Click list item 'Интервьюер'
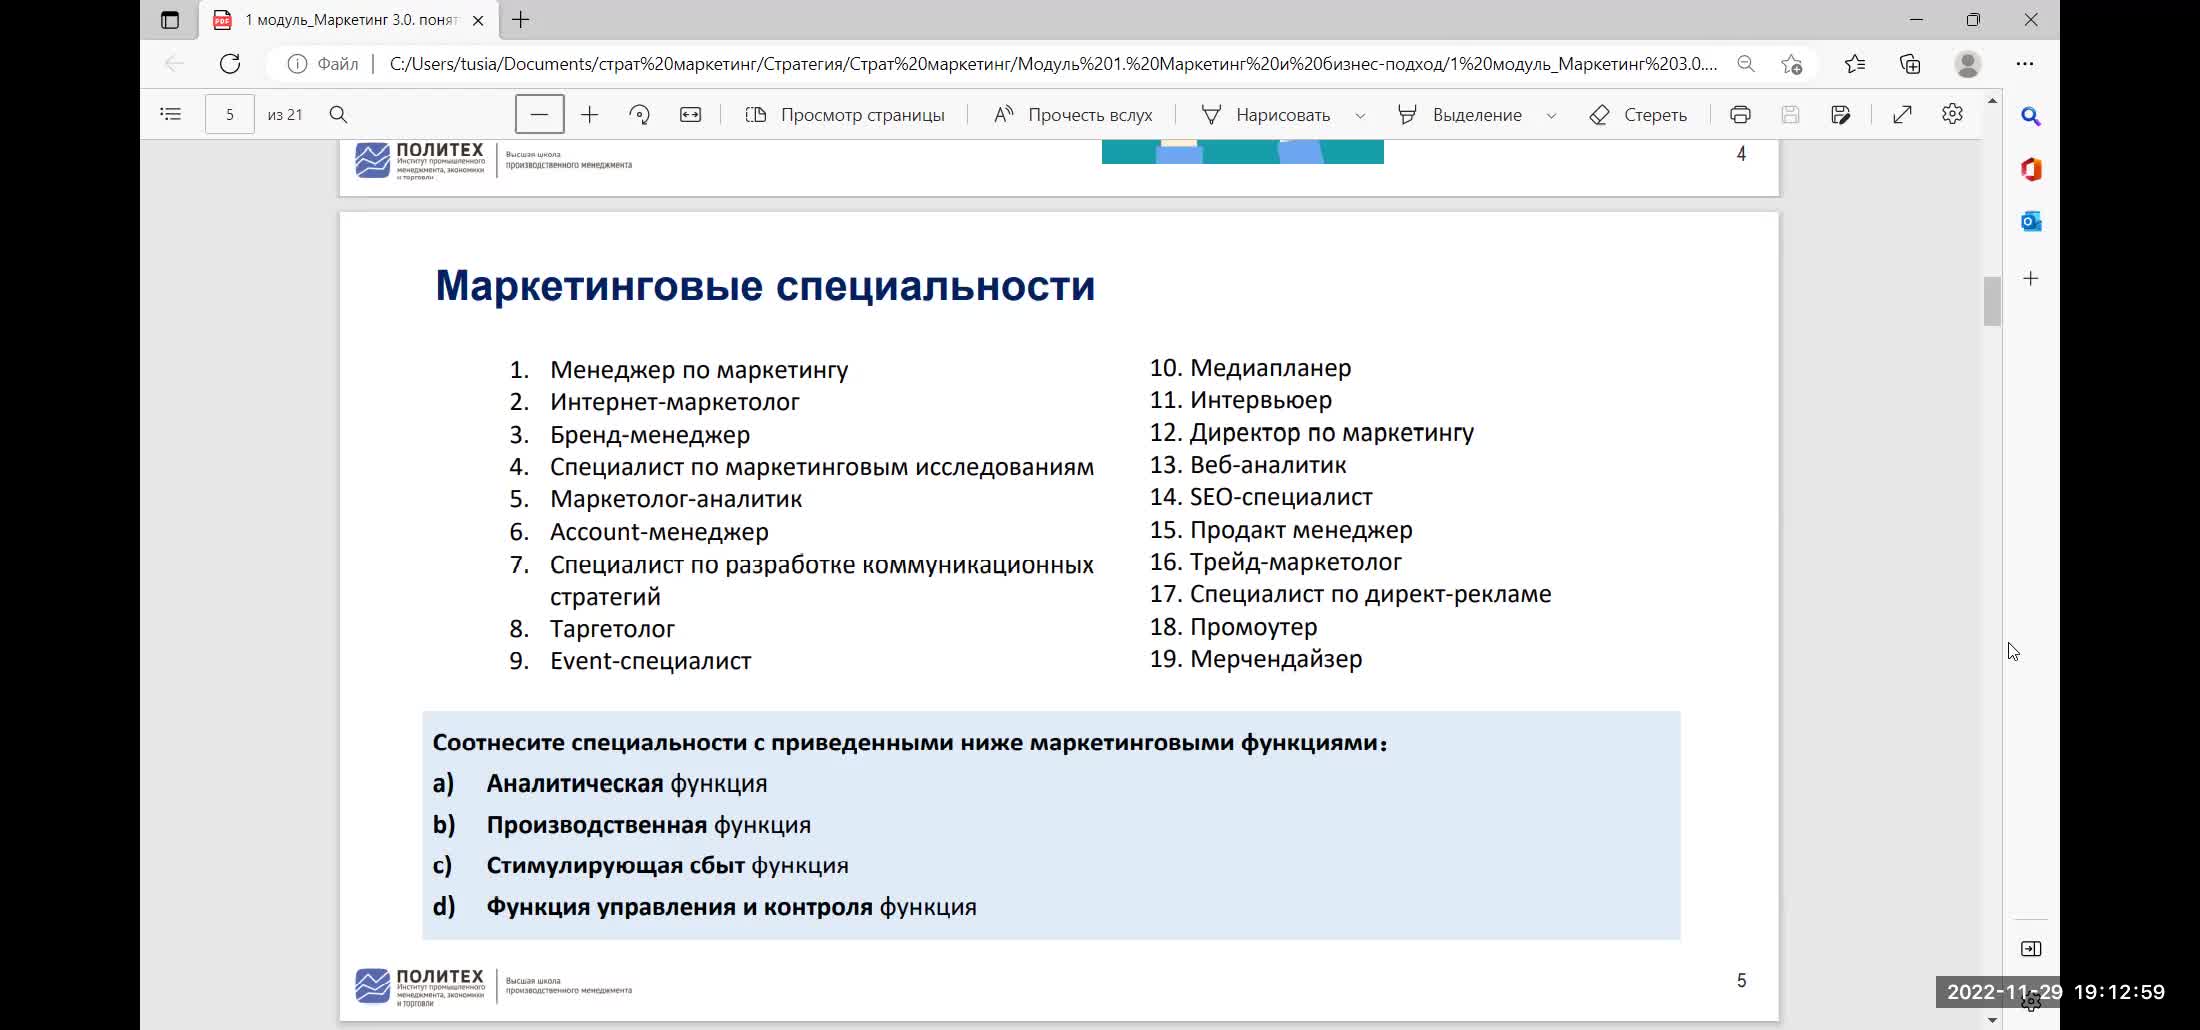2200x1030 pixels. [1261, 400]
